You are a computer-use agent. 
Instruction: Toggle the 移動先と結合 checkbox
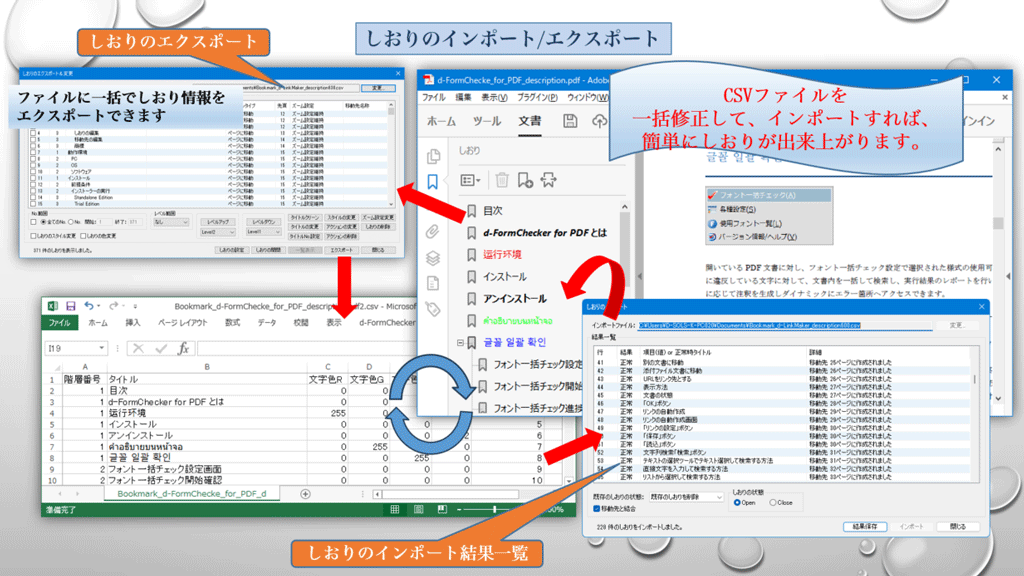[x=597, y=509]
